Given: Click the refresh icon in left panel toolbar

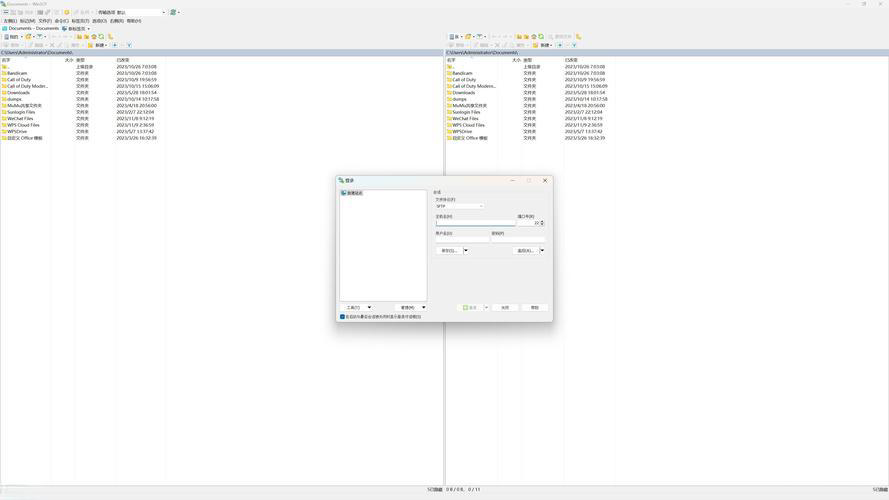Looking at the screenshot, I should (101, 37).
